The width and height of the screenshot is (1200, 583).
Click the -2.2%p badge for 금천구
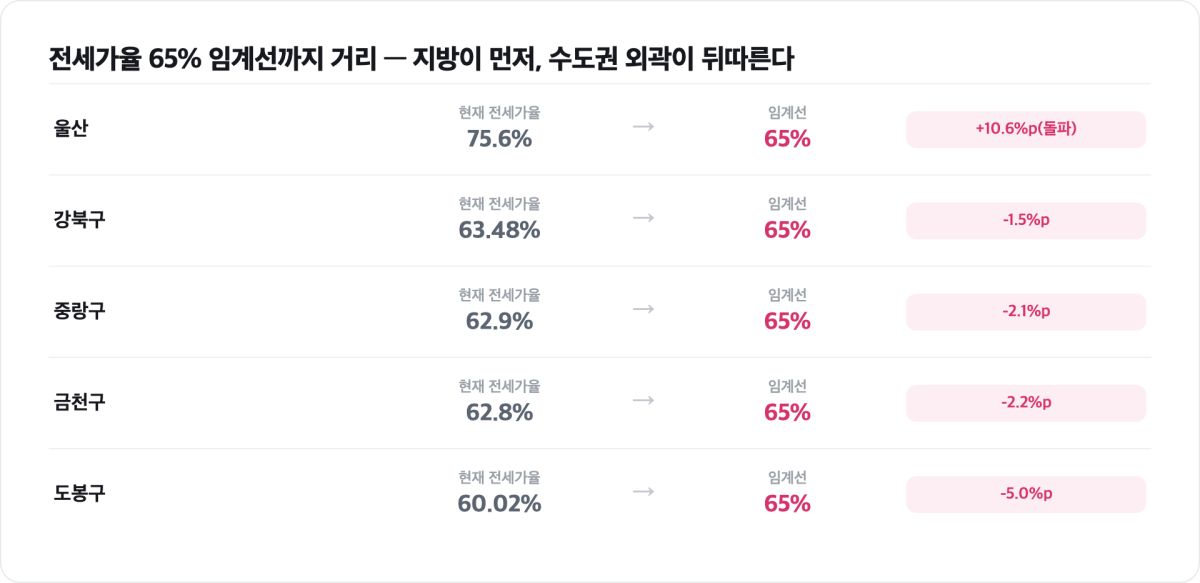(1026, 402)
